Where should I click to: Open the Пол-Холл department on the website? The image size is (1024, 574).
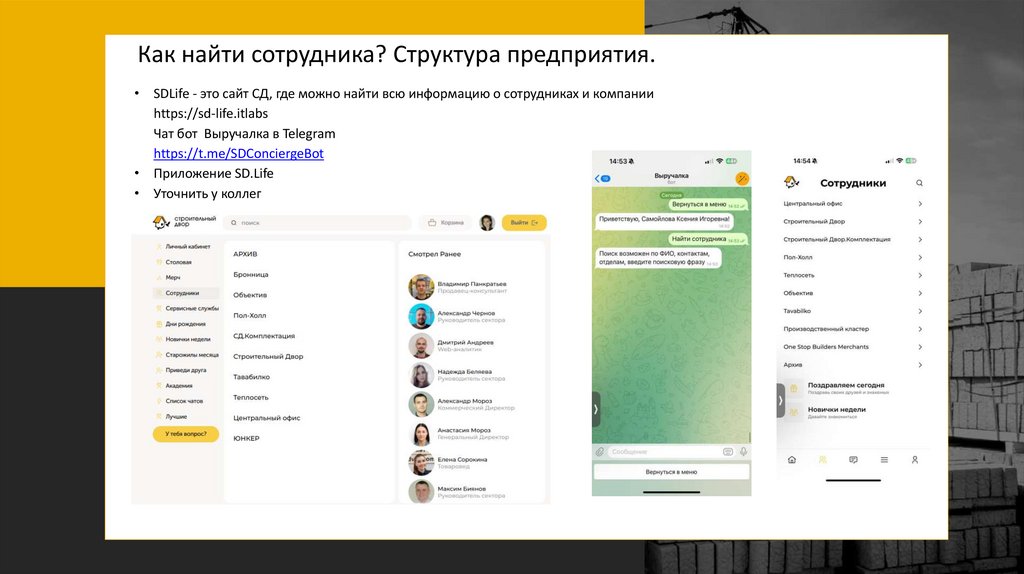pos(249,315)
